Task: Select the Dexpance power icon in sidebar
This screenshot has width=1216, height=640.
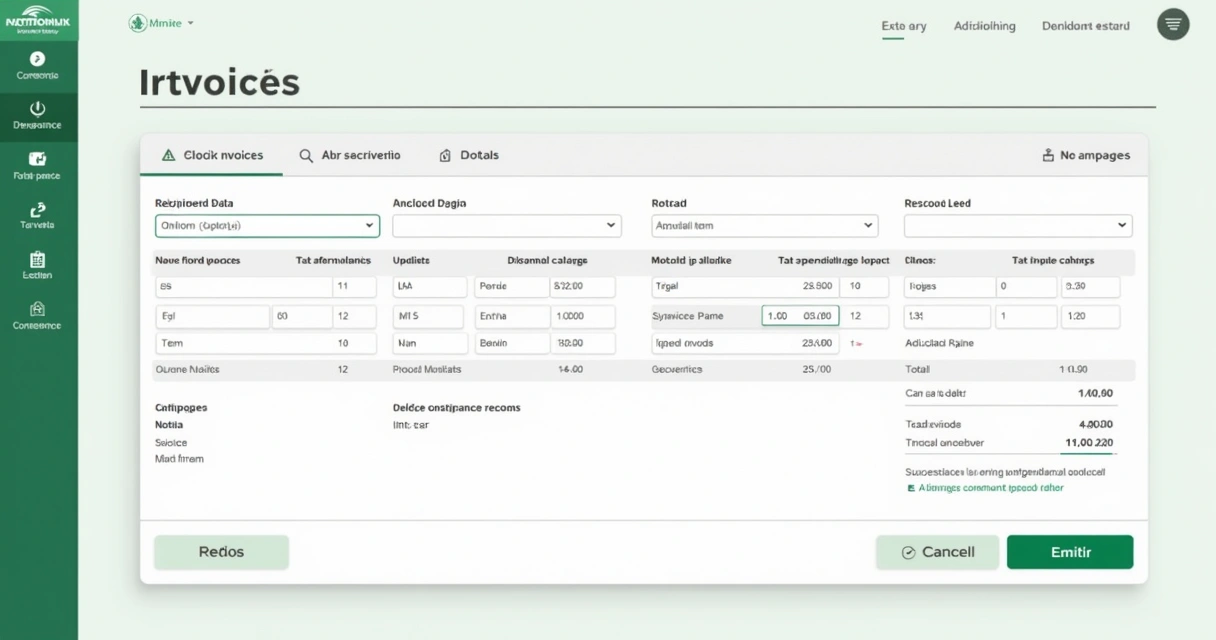Action: click(x=38, y=108)
